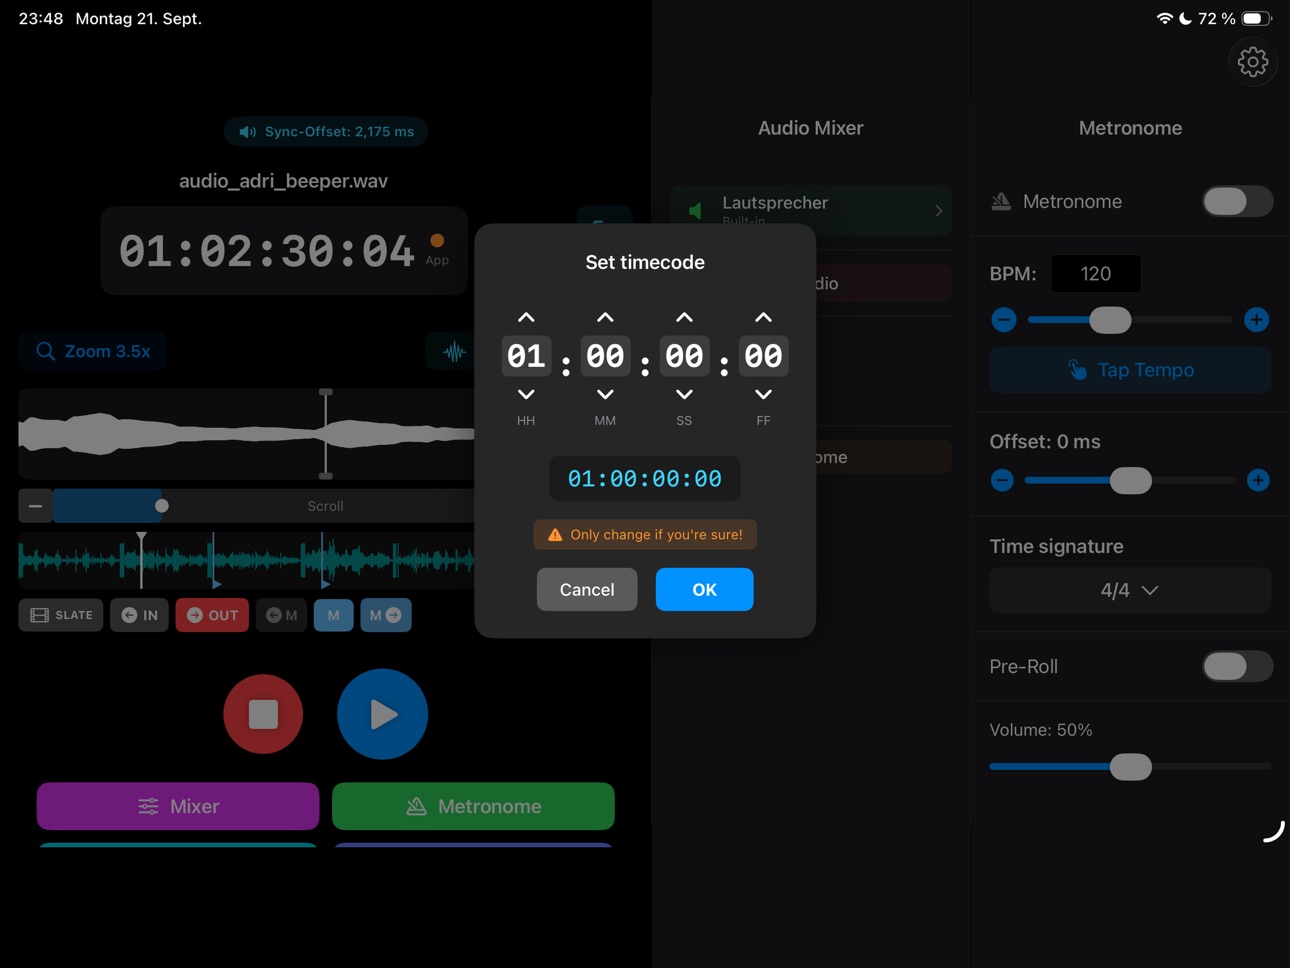
Task: Open the Sync-Offset indicator pill
Action: pyautogui.click(x=326, y=131)
